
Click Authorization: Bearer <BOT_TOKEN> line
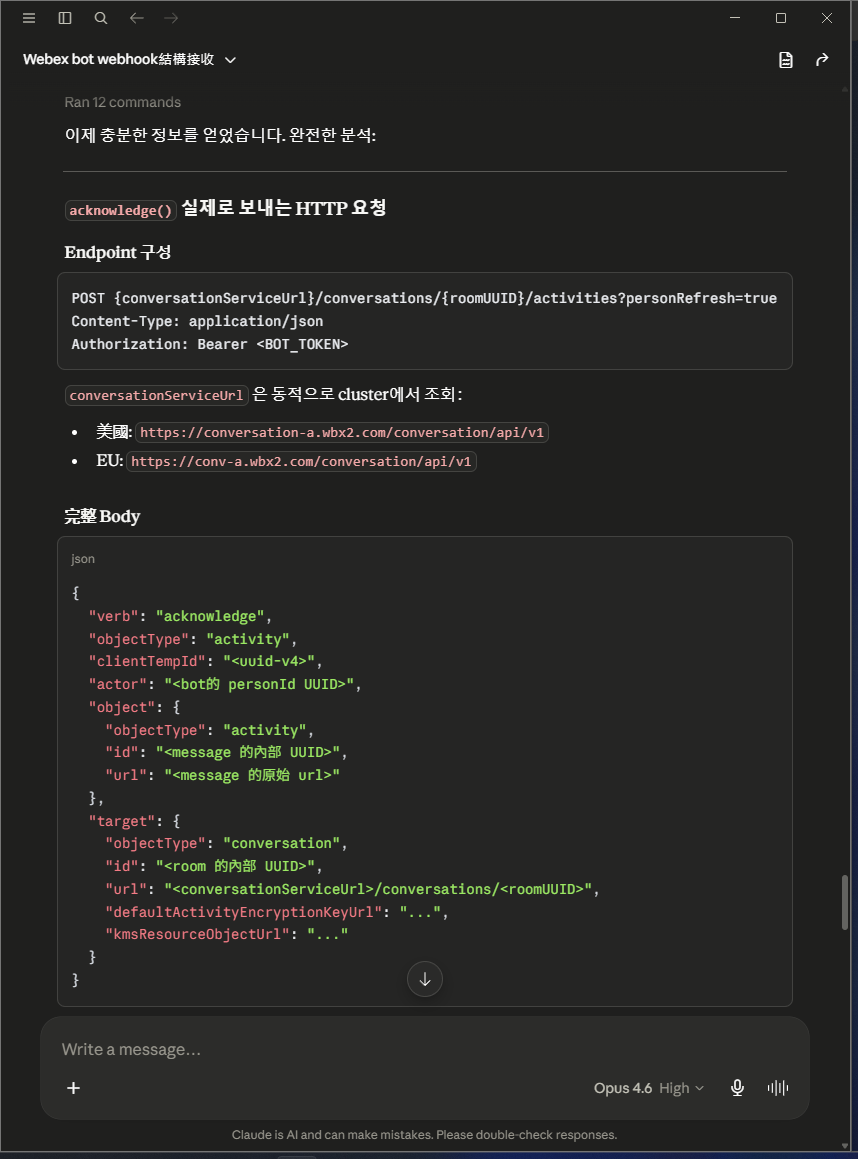[x=210, y=344]
